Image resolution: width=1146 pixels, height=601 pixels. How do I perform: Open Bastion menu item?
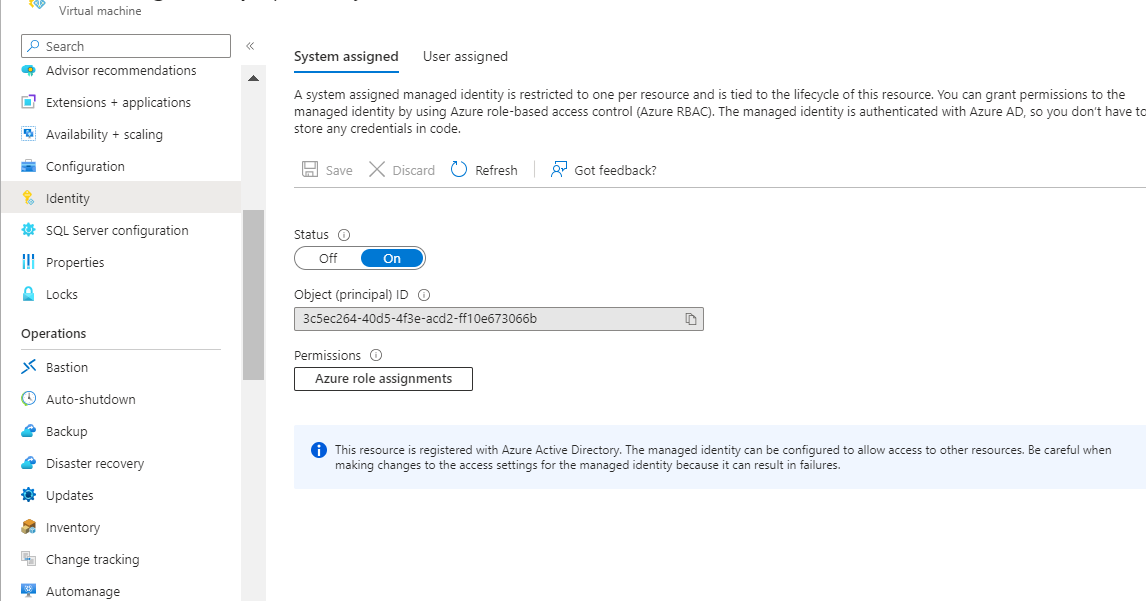click(x=121, y=367)
